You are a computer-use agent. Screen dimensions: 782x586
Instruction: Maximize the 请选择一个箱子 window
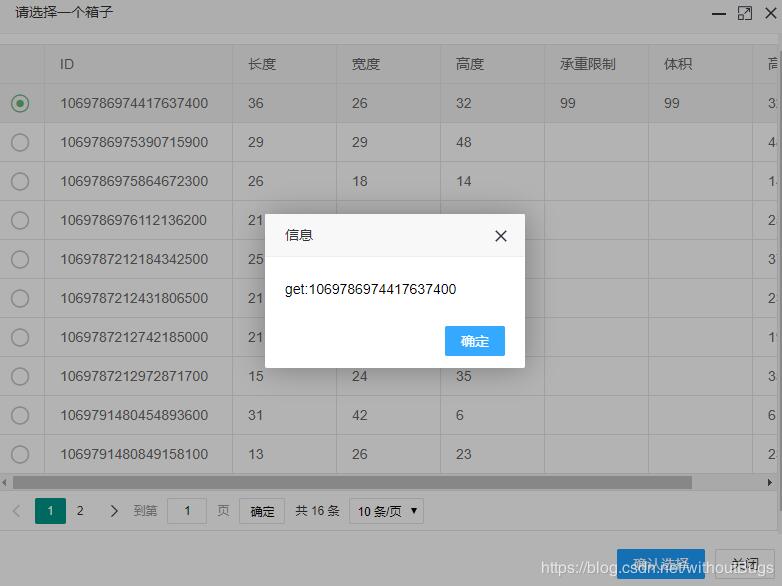point(745,13)
